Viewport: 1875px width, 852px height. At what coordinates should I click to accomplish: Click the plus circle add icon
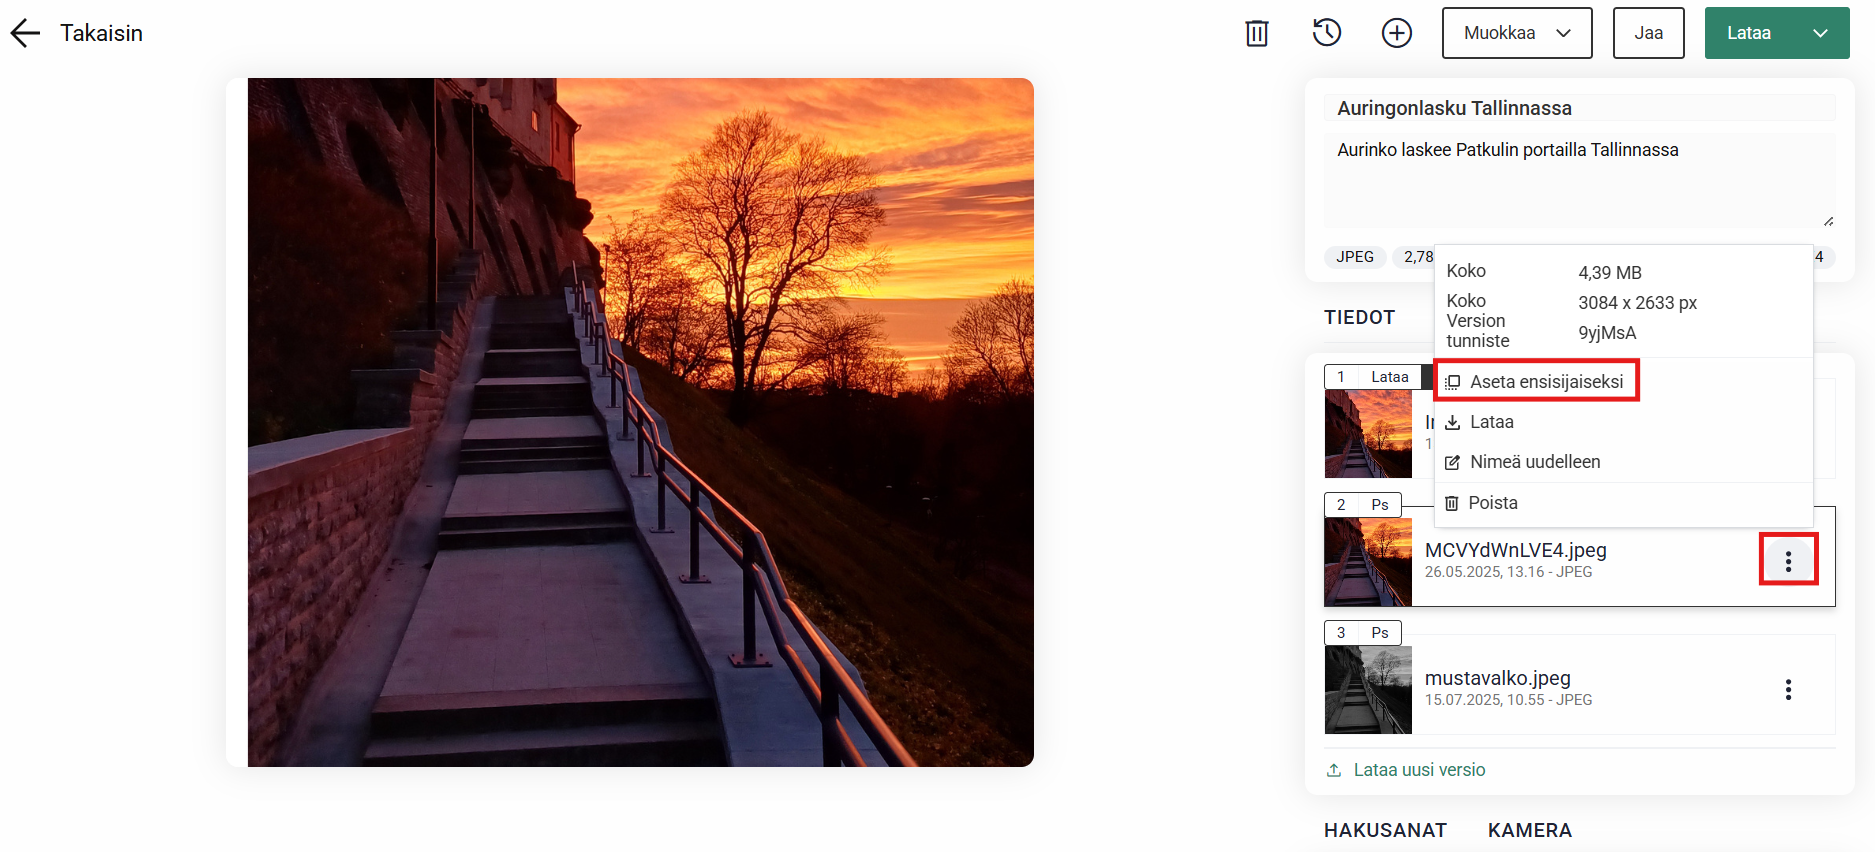(1397, 33)
